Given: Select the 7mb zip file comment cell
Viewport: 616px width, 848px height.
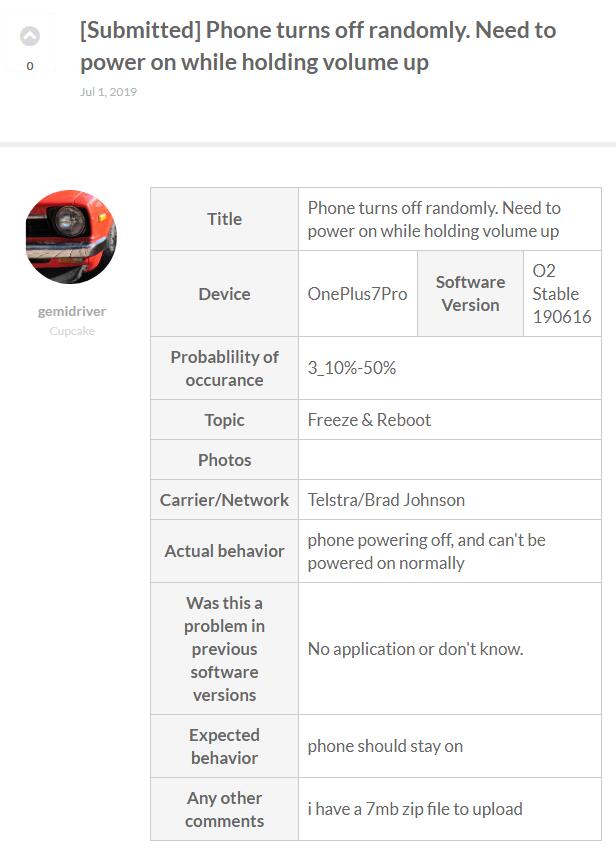Looking at the screenshot, I should (415, 809).
